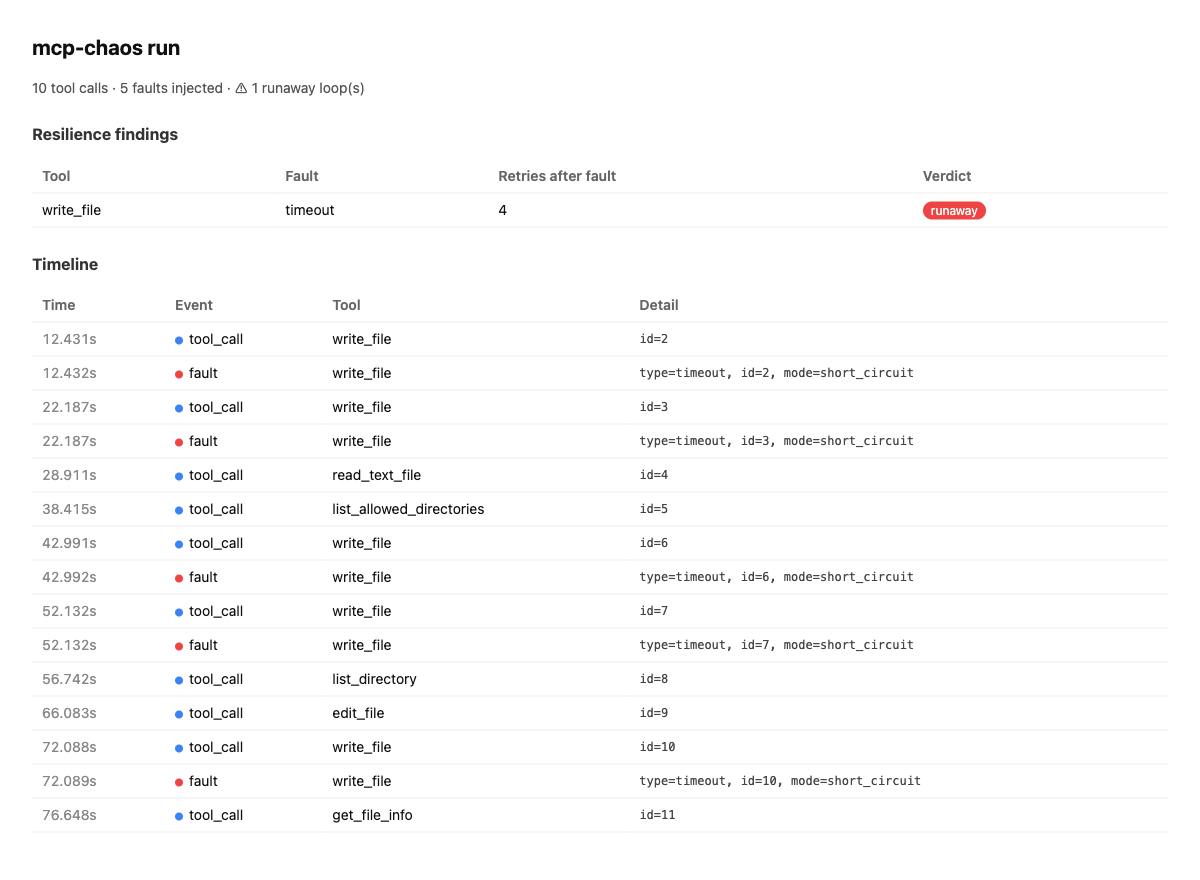This screenshot has height=880, width=1200.
Task: Click the timestamp 66.083s
Action: pyautogui.click(x=69, y=713)
